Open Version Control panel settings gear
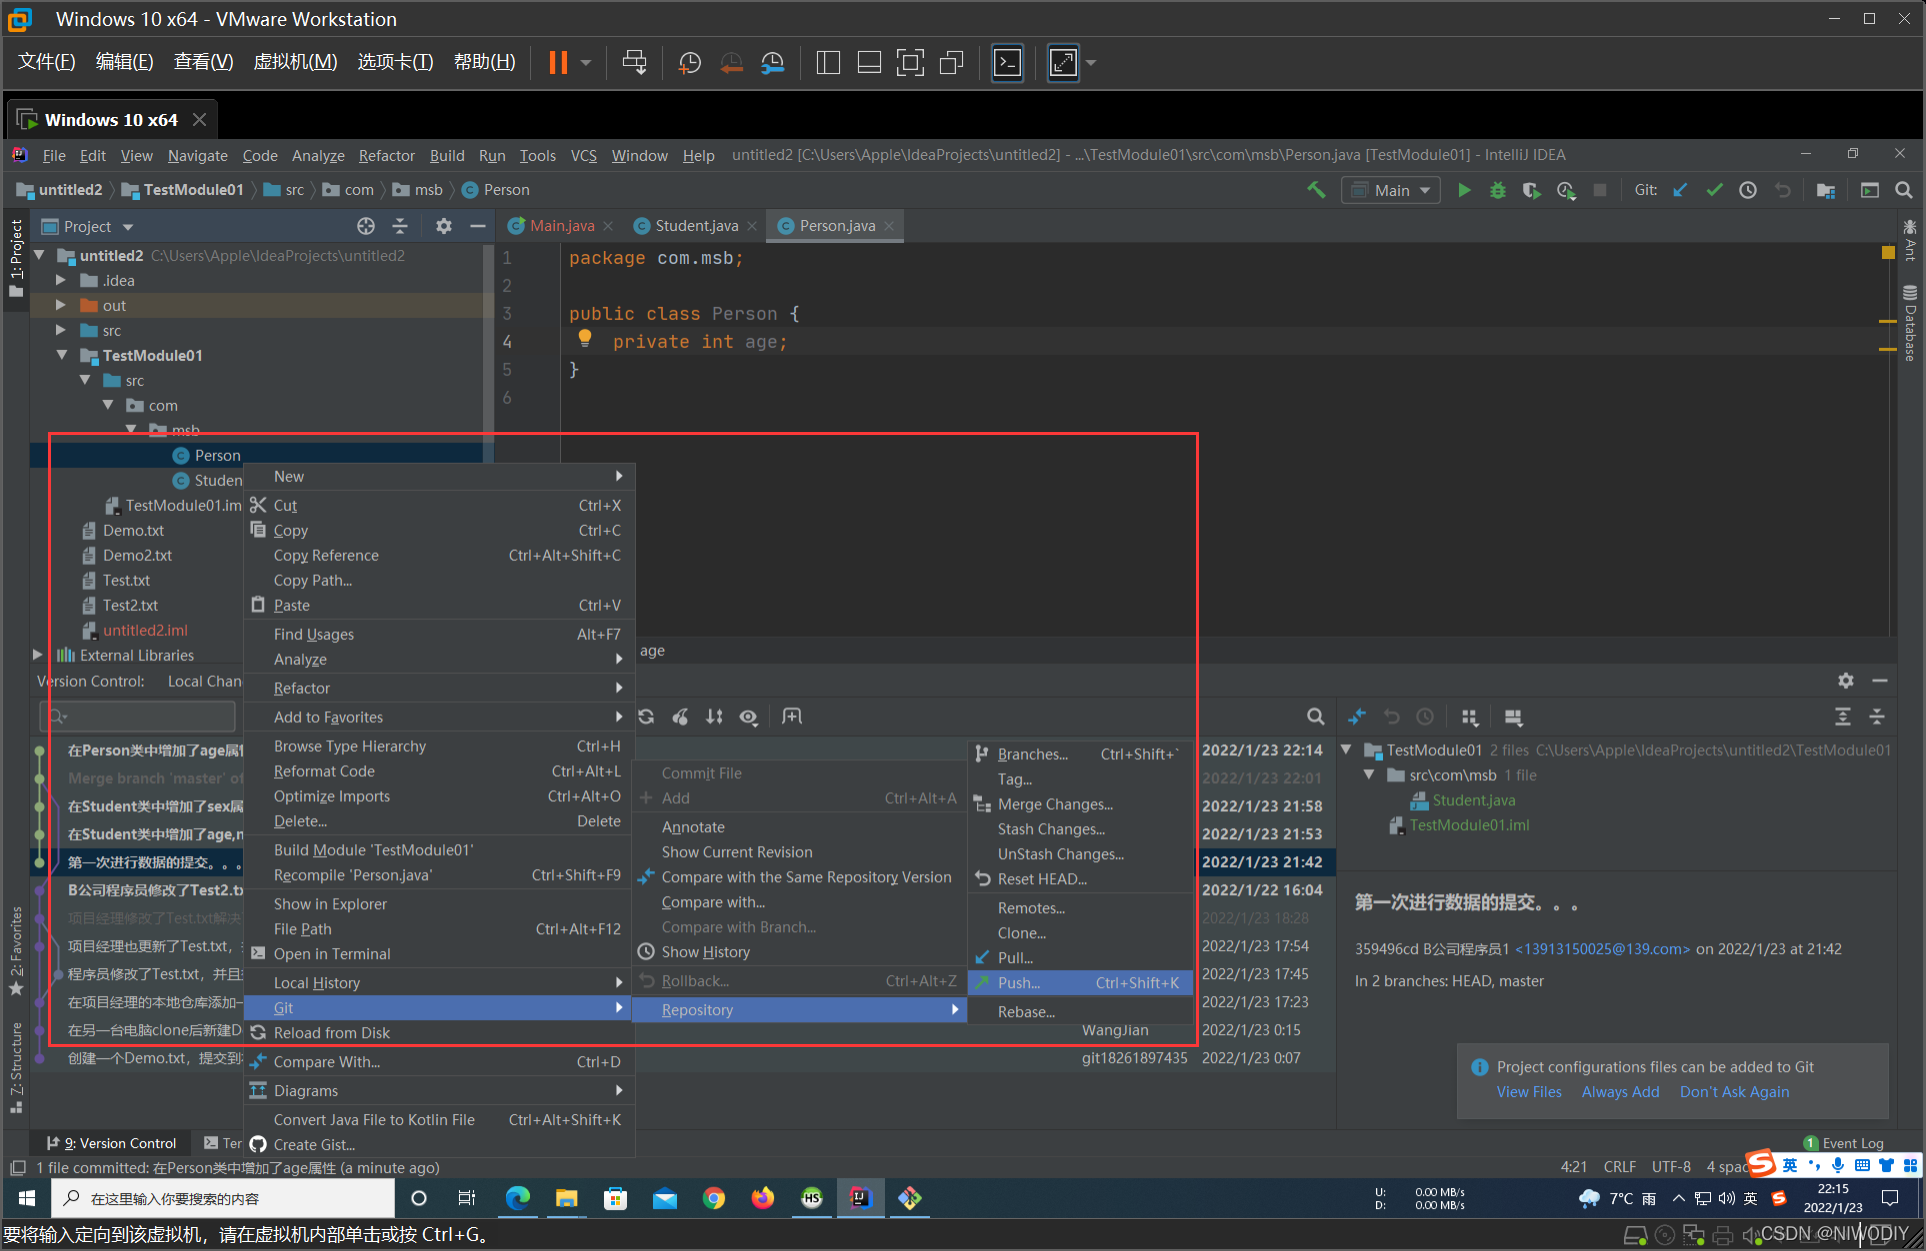Viewport: 1926px width, 1251px height. tap(1846, 681)
